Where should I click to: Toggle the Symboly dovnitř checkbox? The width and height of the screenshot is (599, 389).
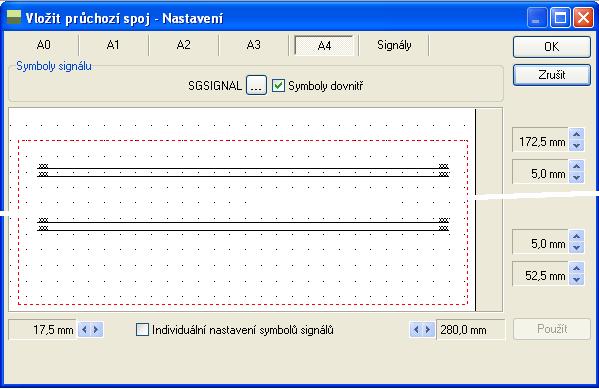(x=278, y=86)
